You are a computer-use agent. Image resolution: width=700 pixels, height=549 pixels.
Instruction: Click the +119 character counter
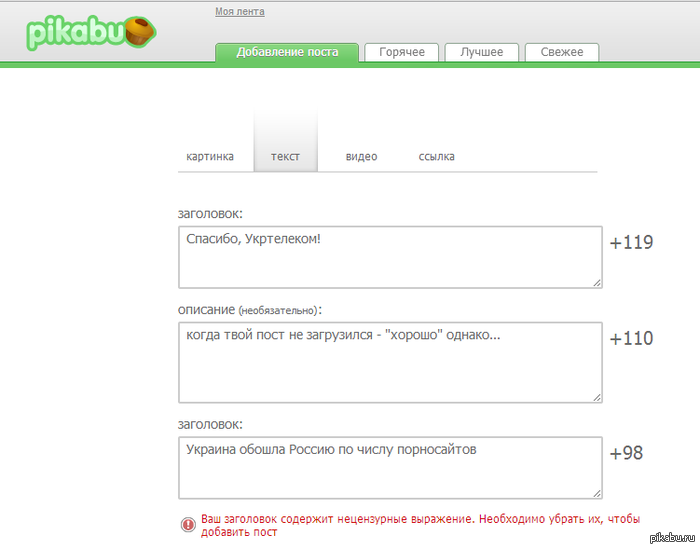pyautogui.click(x=631, y=242)
